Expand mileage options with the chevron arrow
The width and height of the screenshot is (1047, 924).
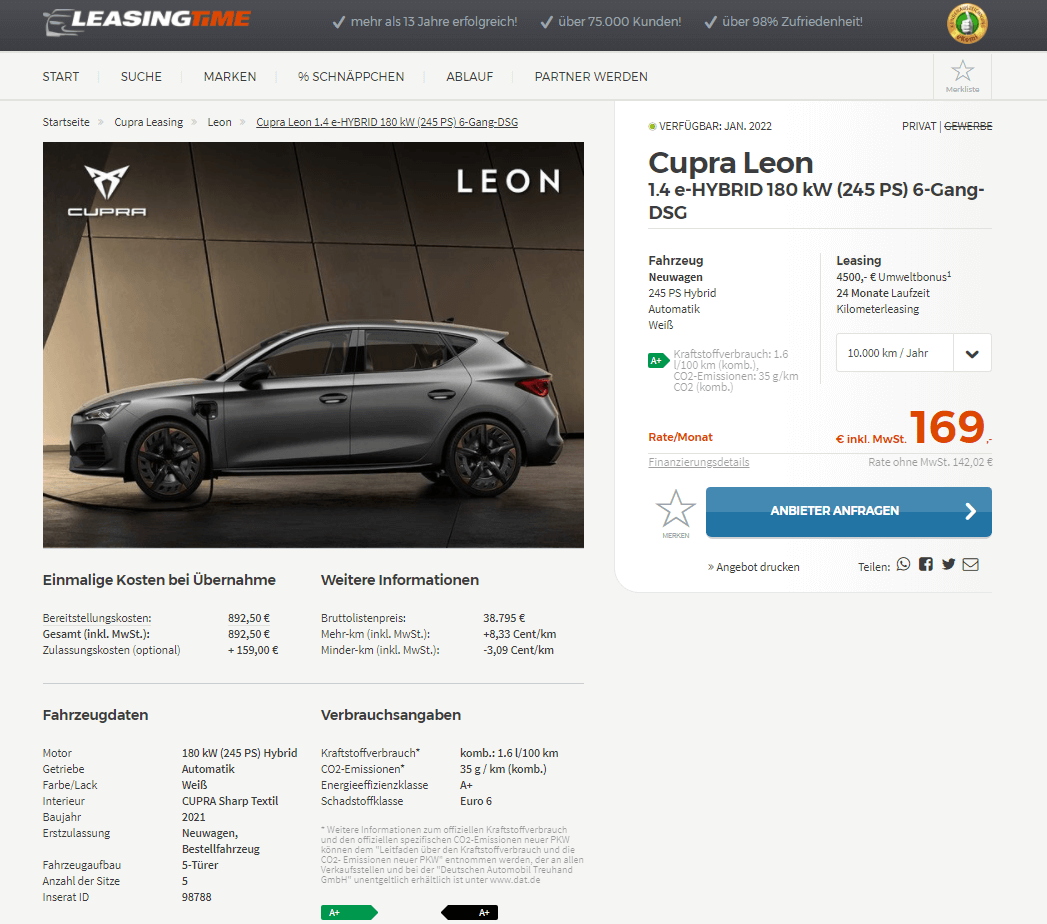(972, 353)
